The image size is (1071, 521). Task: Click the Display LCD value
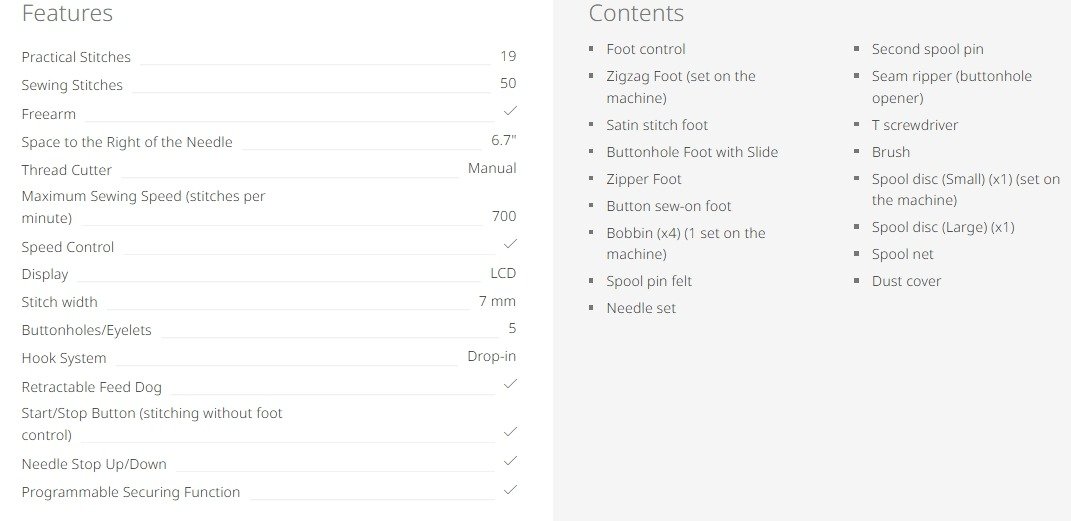point(503,273)
